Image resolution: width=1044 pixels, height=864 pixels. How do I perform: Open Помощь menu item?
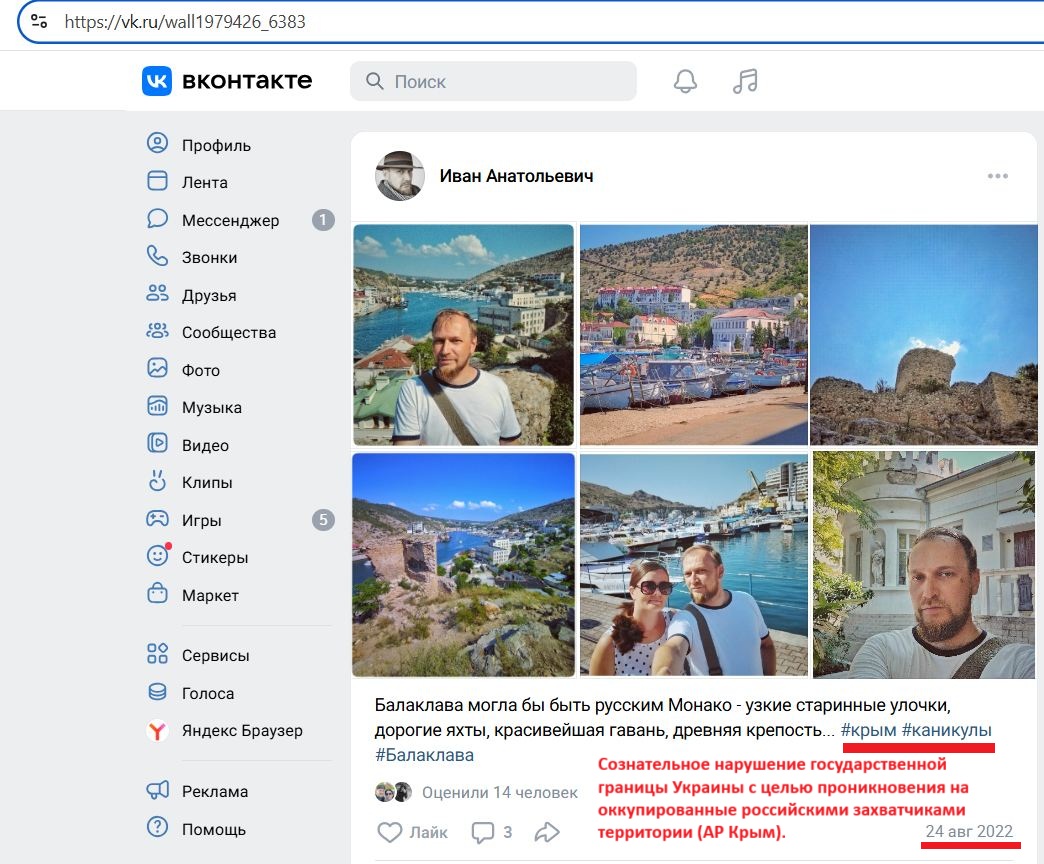pyautogui.click(x=214, y=830)
